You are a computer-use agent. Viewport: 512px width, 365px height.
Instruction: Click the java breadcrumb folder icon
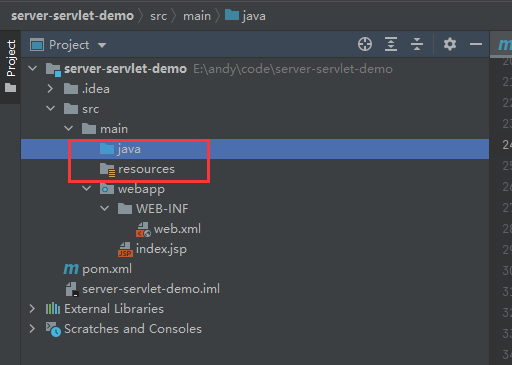pyautogui.click(x=232, y=15)
